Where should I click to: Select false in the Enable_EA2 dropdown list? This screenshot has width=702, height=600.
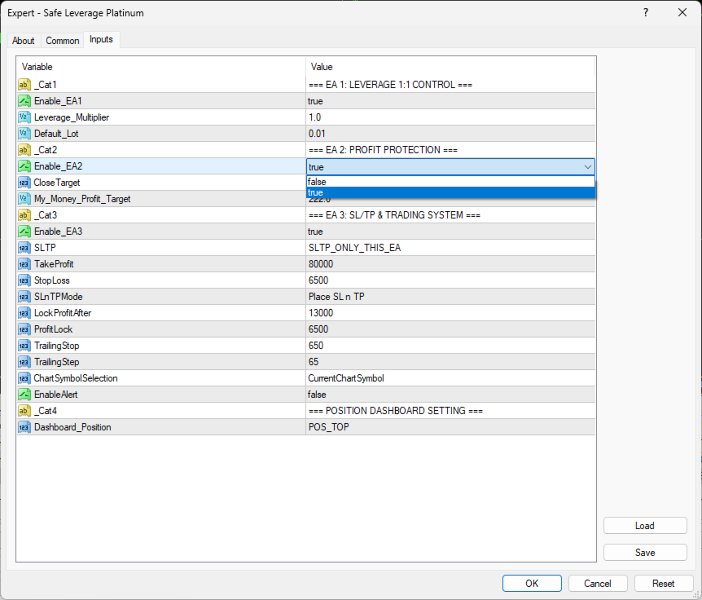click(450, 181)
